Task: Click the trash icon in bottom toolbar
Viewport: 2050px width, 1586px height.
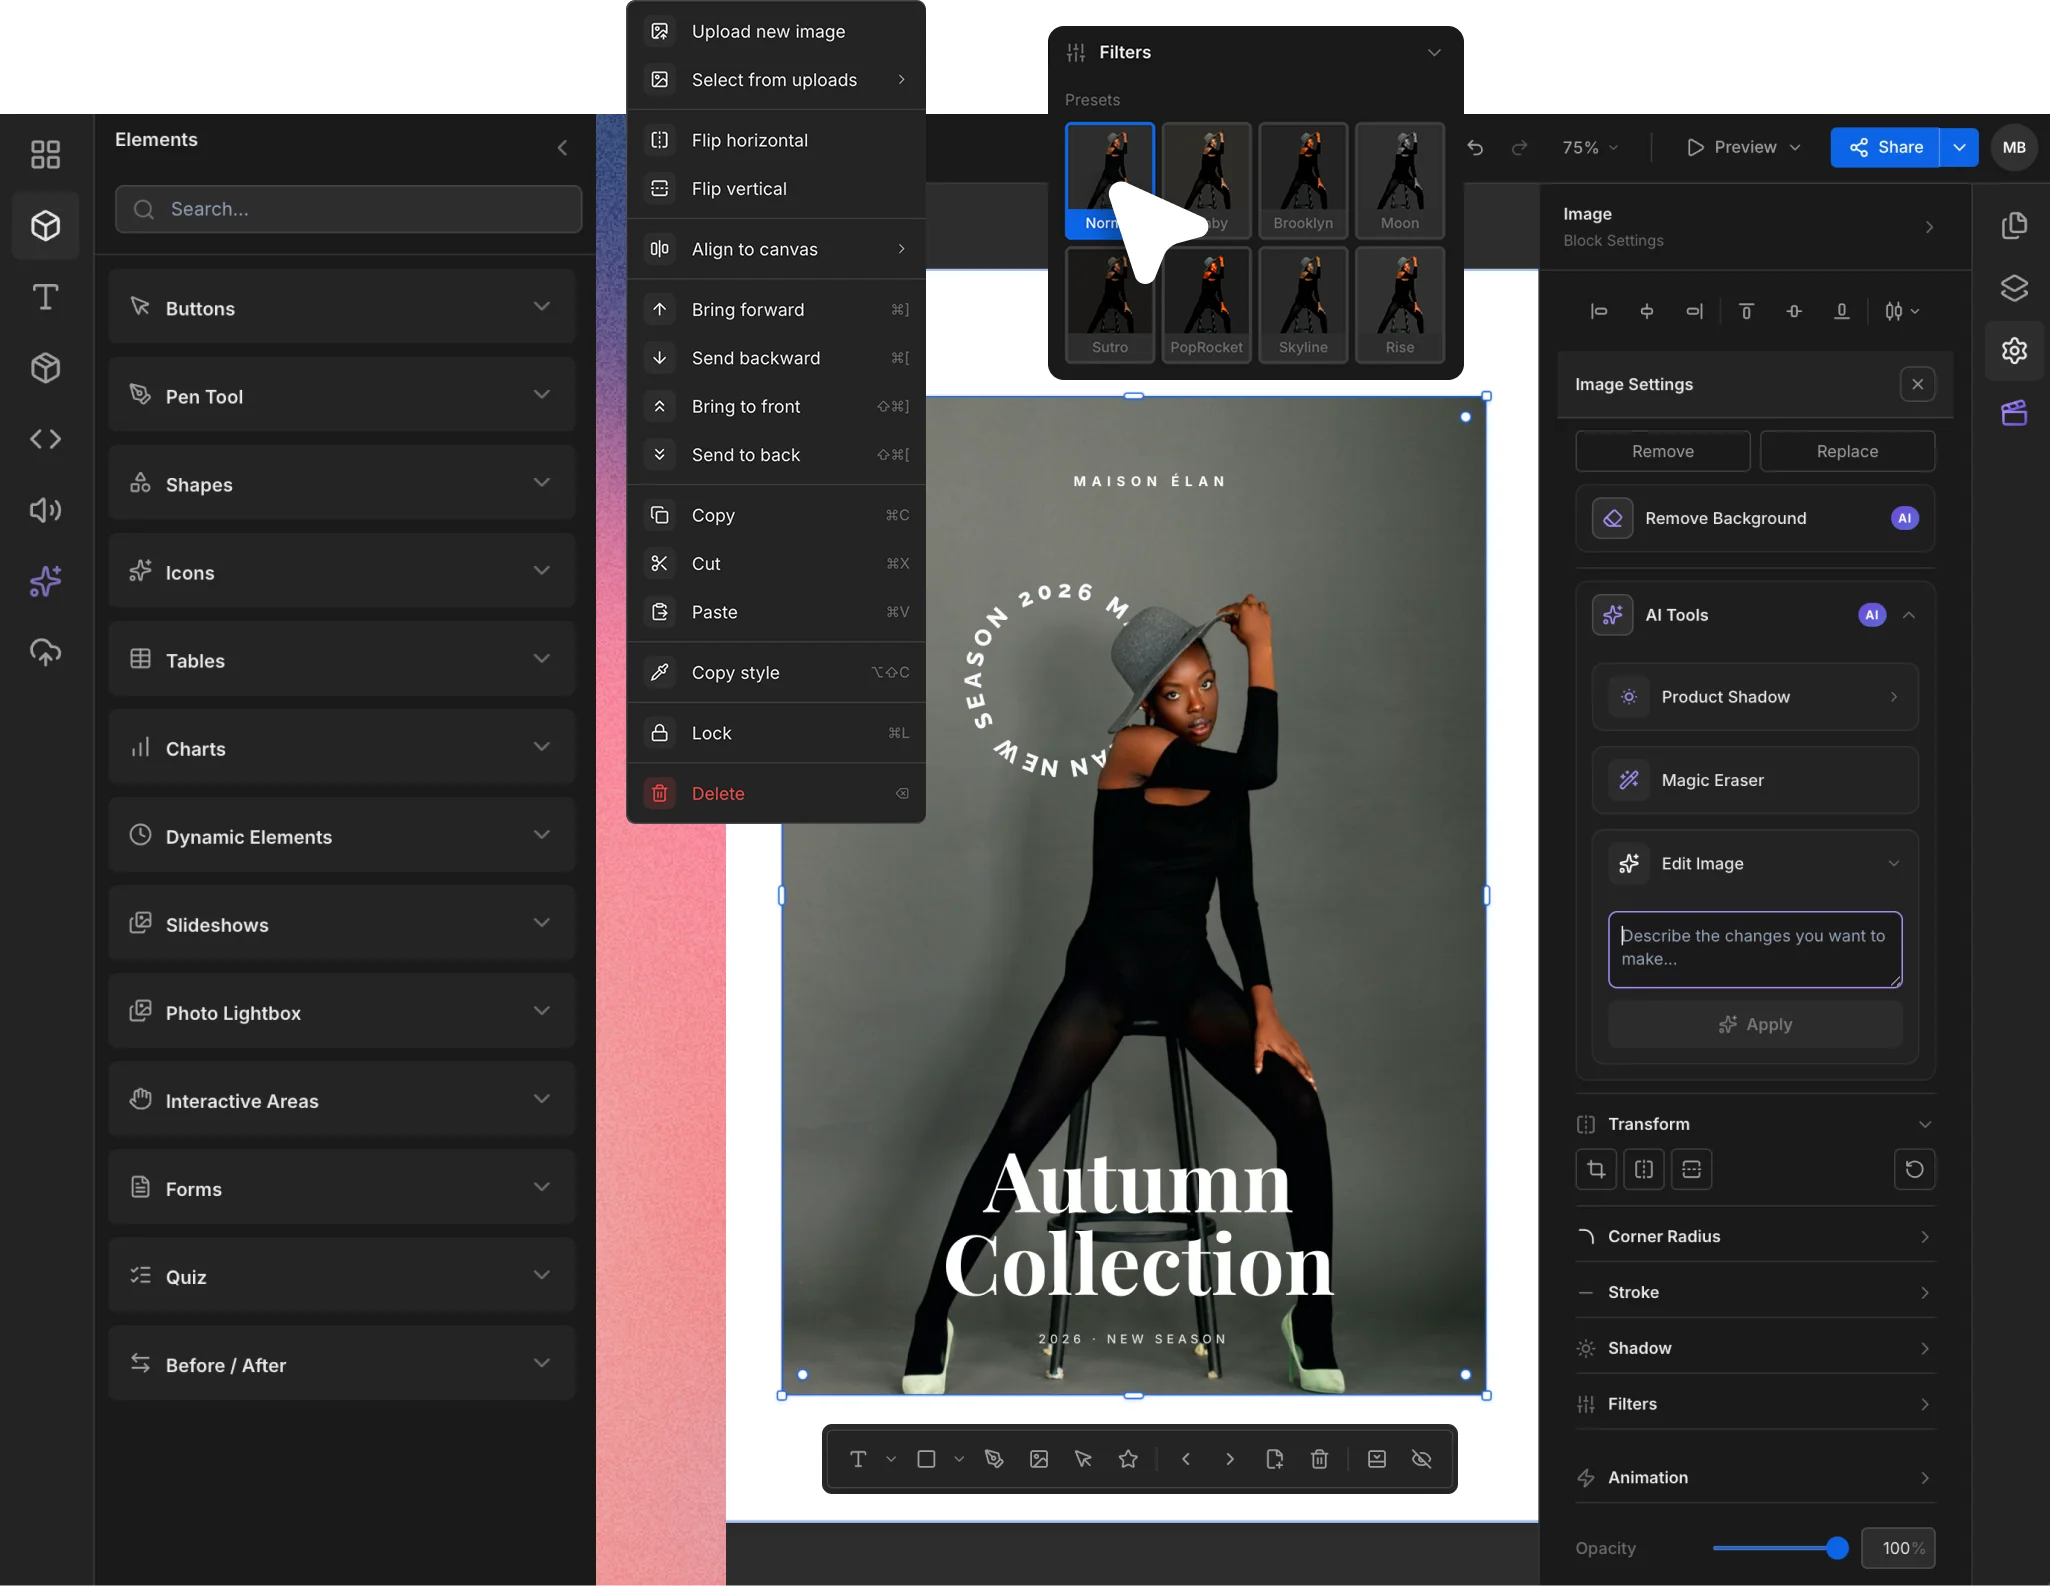Action: 1319,1459
